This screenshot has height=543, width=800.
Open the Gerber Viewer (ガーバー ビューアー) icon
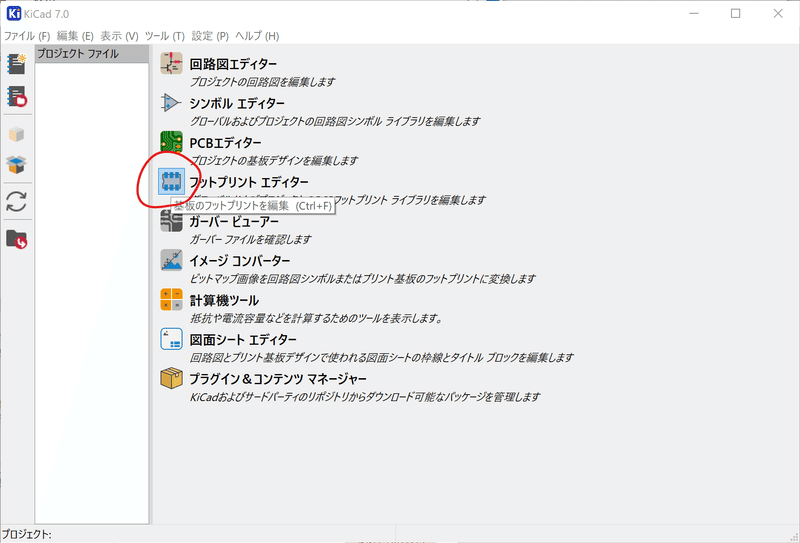[x=171, y=221]
